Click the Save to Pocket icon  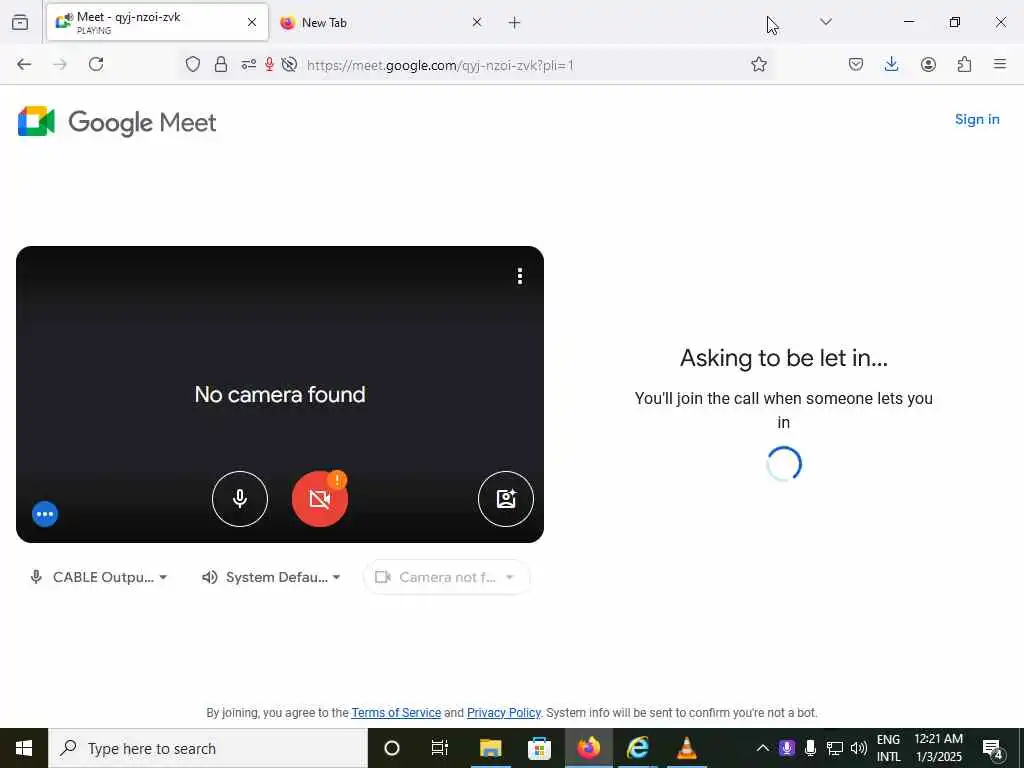(856, 64)
